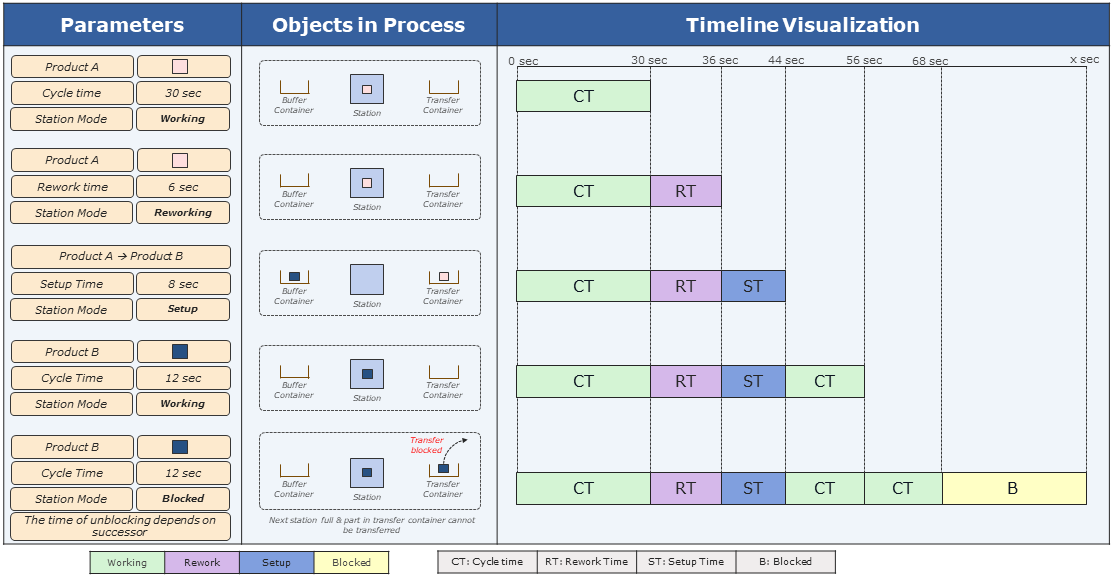
Task: Click the Transfer Container below 'Transfer blocked' label
Action: pyautogui.click(x=443, y=469)
